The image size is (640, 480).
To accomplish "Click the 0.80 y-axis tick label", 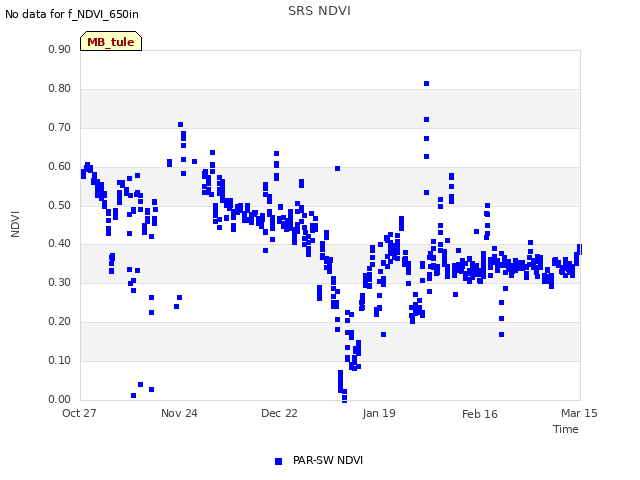I will click(60, 89).
